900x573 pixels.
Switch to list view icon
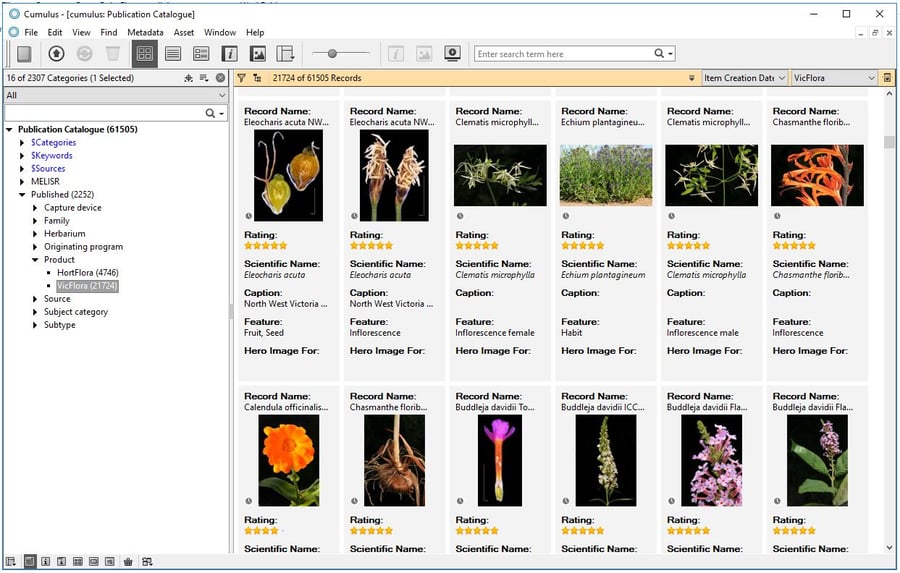click(173, 54)
